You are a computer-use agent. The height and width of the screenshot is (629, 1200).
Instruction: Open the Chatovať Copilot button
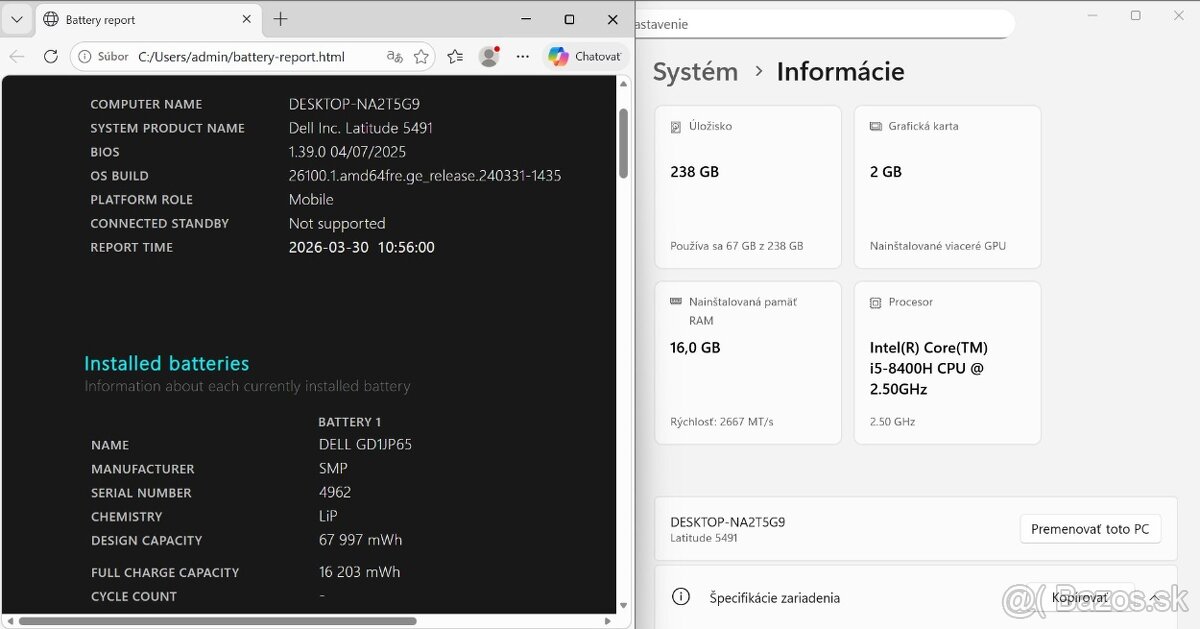(585, 57)
